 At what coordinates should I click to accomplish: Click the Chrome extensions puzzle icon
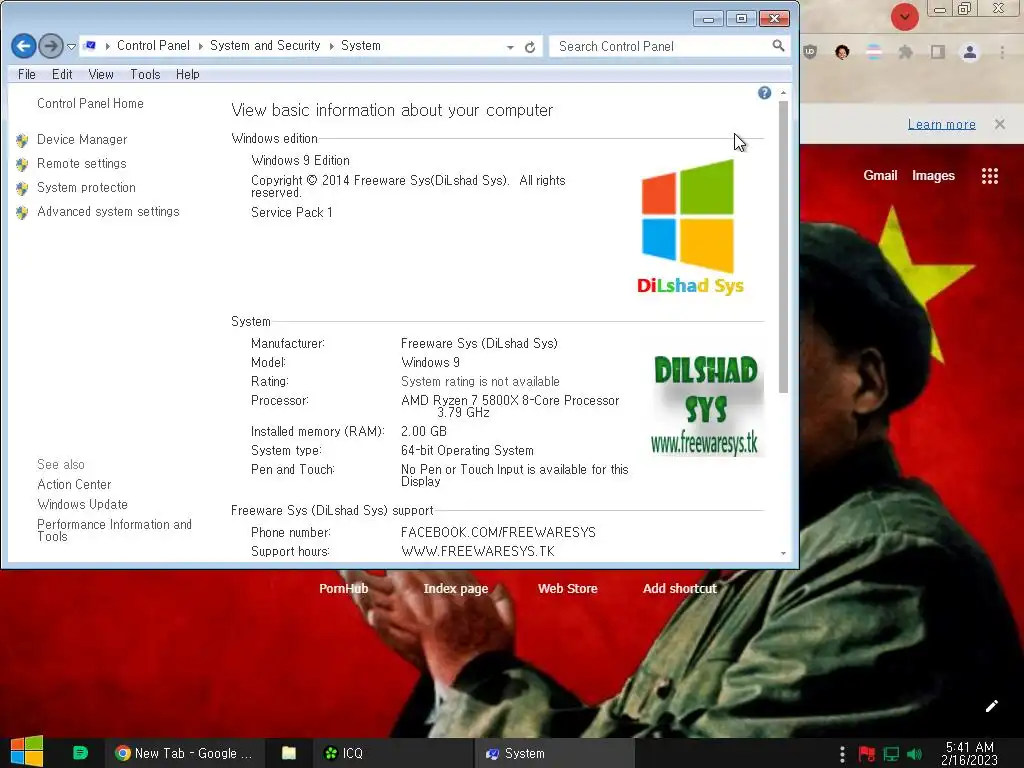point(905,52)
